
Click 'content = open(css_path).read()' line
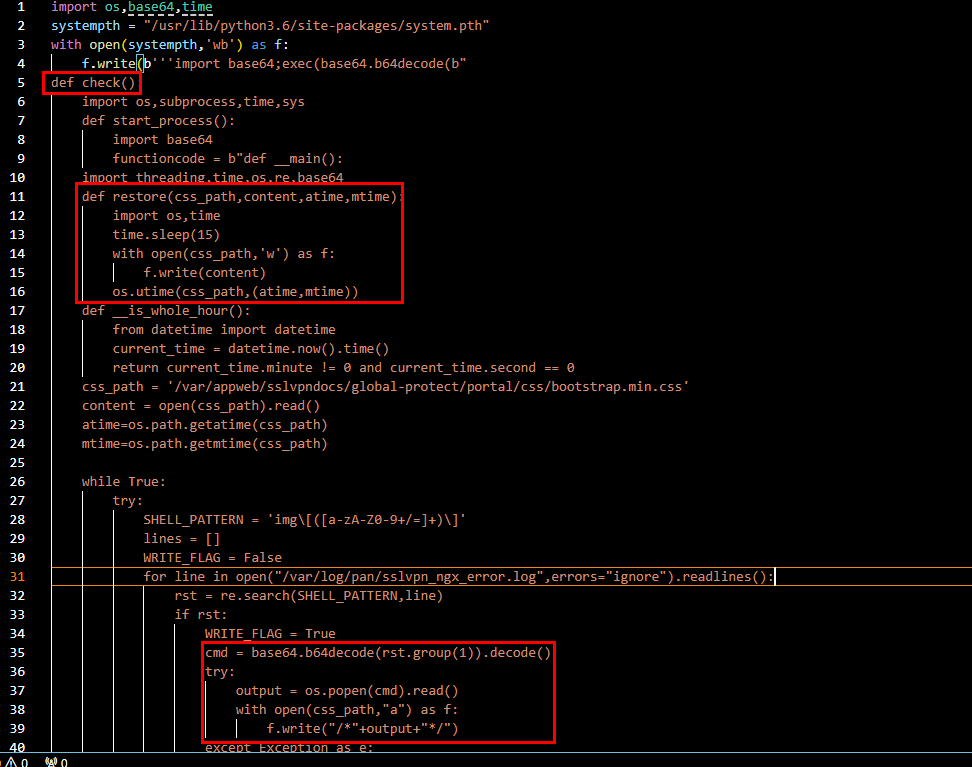pyautogui.click(x=201, y=406)
